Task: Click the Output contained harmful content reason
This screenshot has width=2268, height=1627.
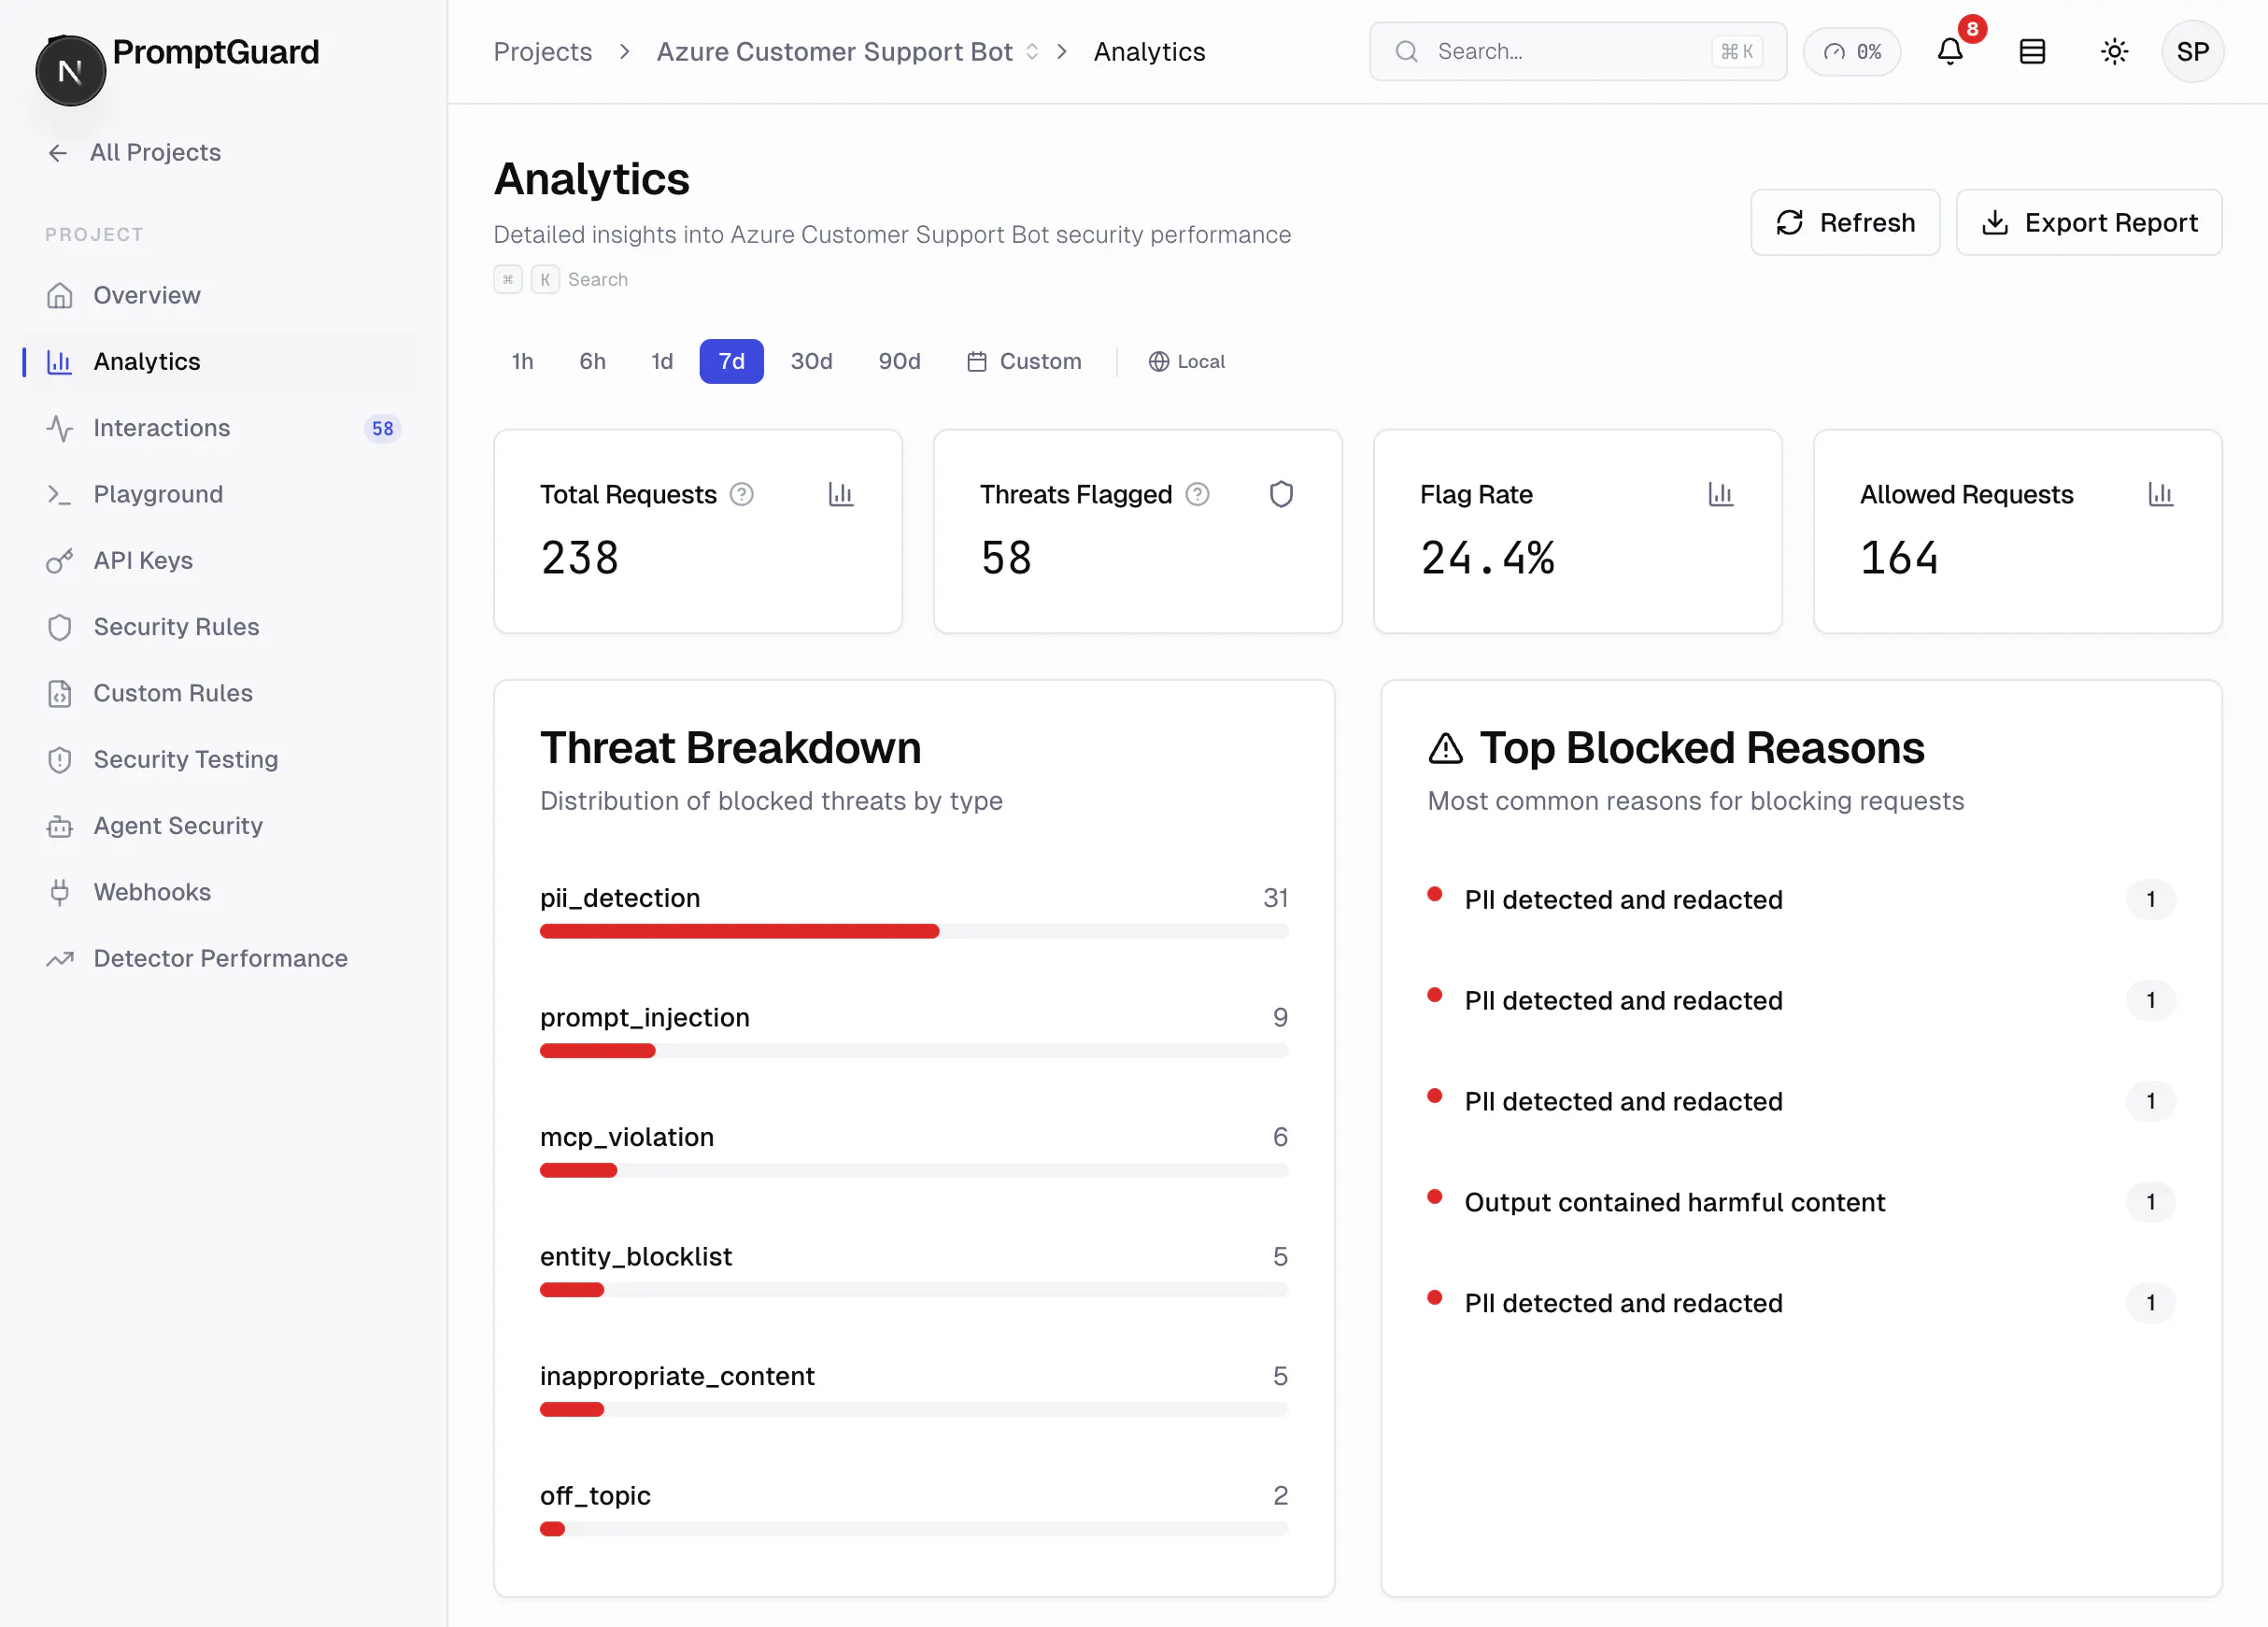Action: pyautogui.click(x=1675, y=1202)
